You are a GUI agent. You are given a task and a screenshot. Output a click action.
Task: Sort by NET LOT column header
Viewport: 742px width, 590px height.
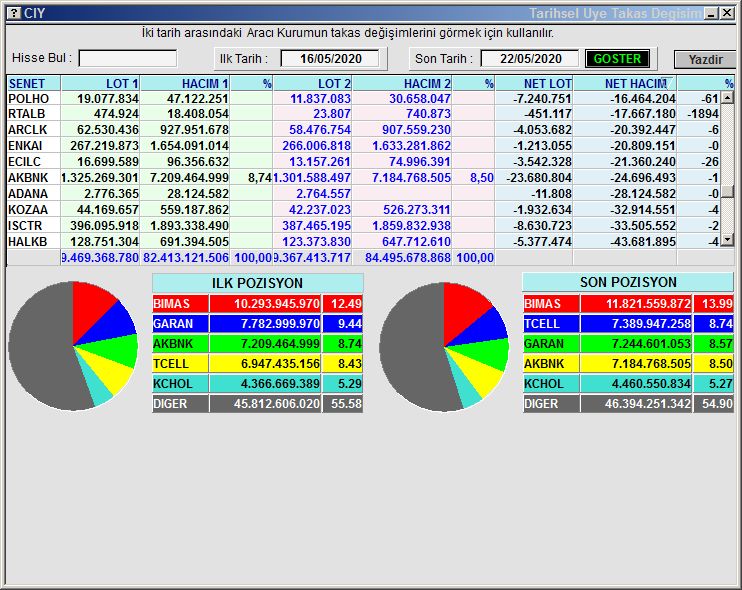point(534,83)
